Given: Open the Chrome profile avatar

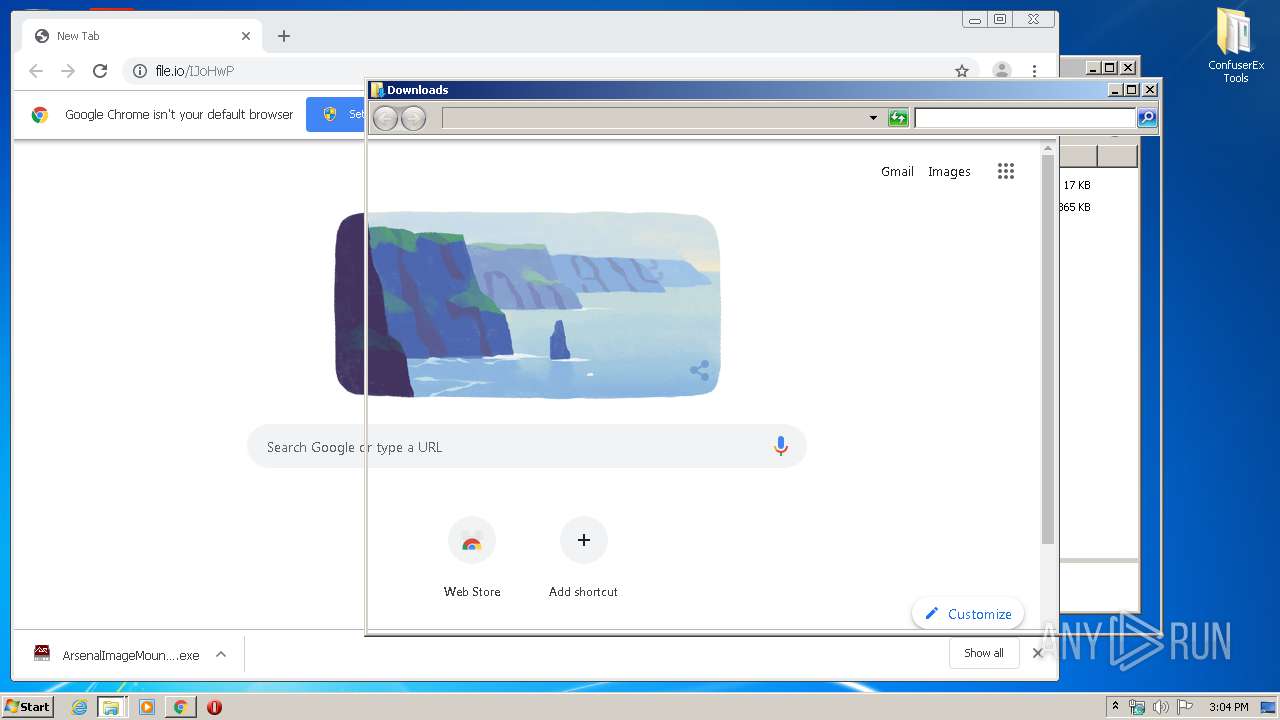Looking at the screenshot, I should 1001,71.
